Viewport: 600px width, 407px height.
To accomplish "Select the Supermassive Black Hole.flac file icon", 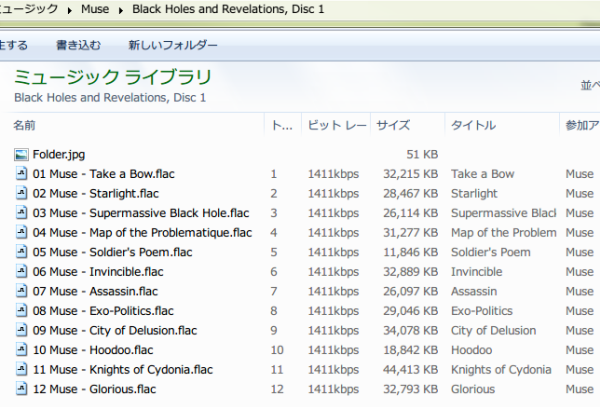I will coord(22,213).
